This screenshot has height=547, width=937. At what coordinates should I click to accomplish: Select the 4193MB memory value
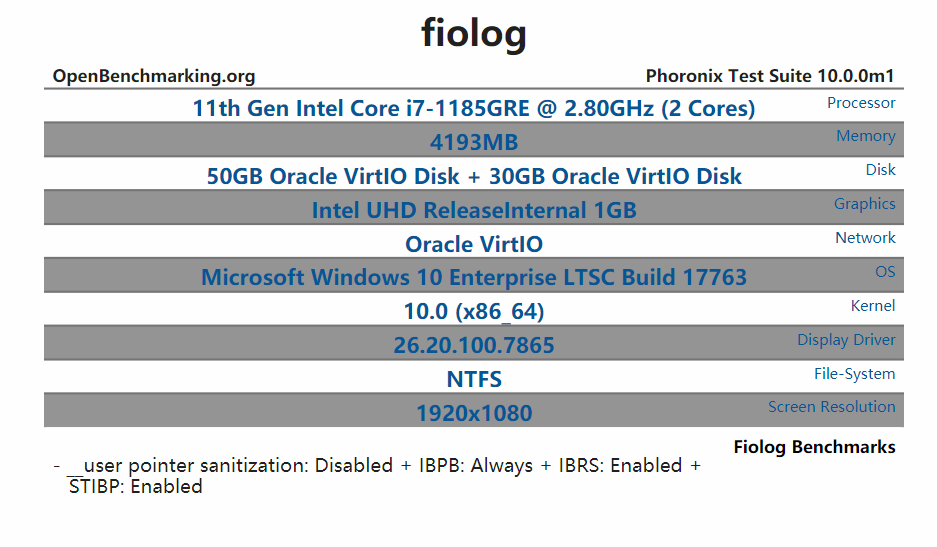click(473, 143)
